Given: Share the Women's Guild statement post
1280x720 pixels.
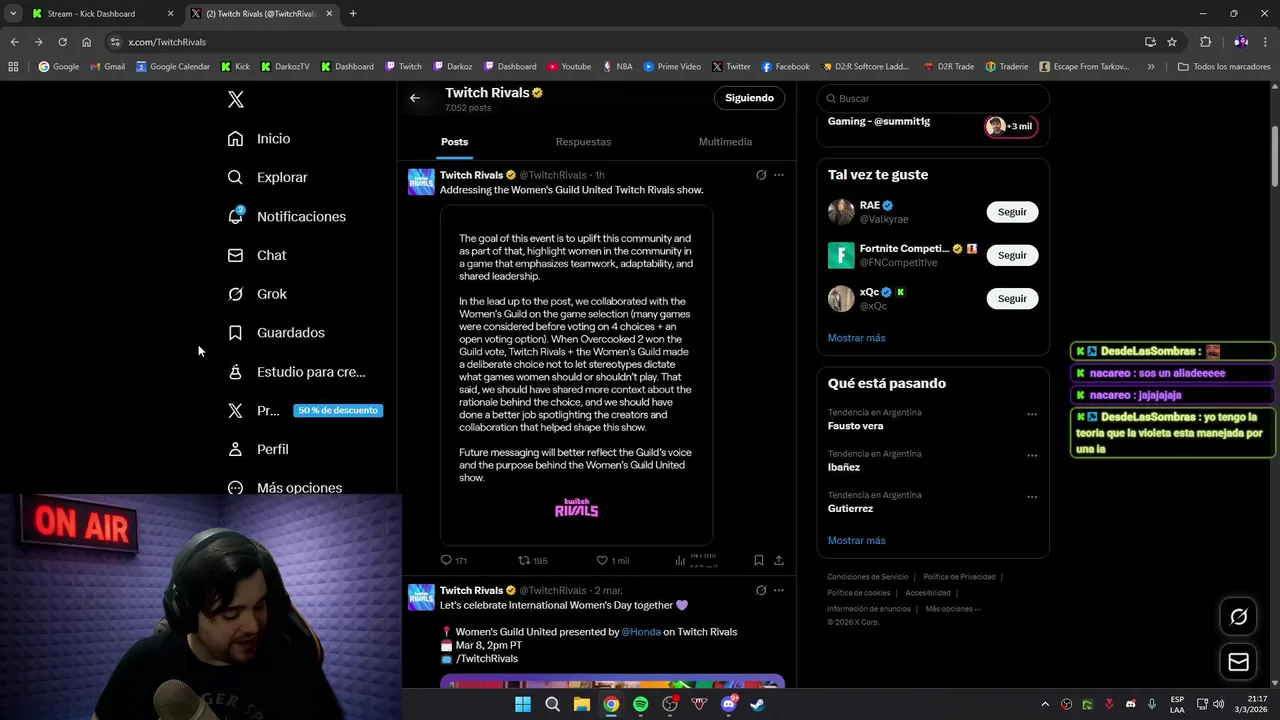Looking at the screenshot, I should pos(779,561).
